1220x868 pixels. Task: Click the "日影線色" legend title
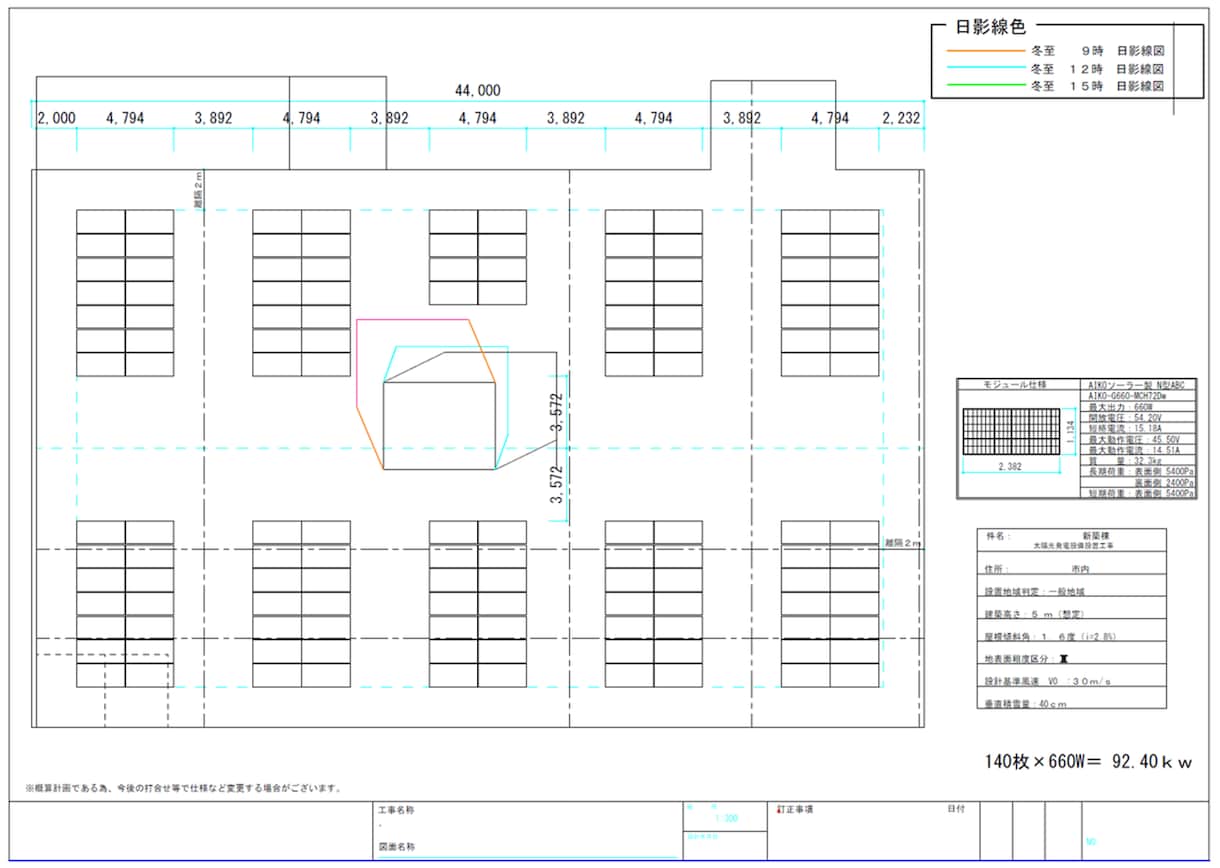click(990, 28)
